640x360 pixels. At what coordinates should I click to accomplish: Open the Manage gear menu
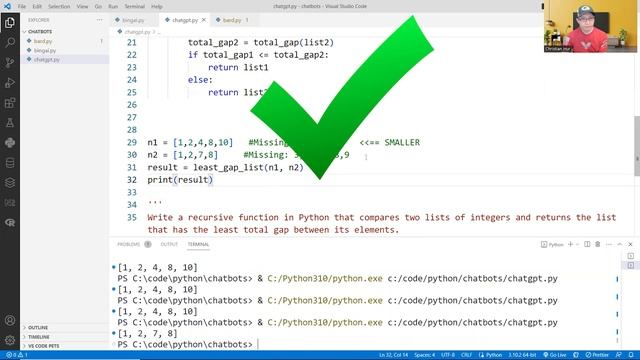10,340
